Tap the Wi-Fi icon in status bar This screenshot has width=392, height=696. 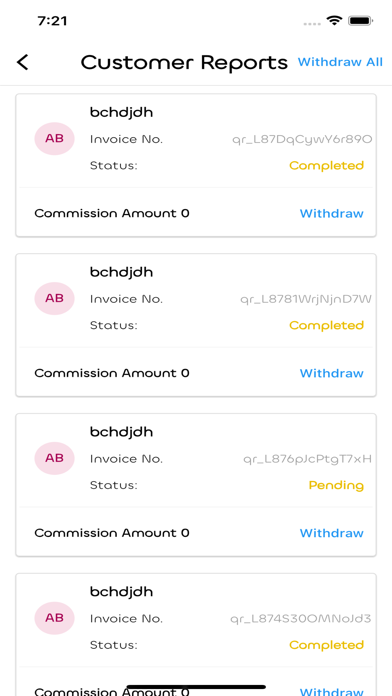point(334,20)
